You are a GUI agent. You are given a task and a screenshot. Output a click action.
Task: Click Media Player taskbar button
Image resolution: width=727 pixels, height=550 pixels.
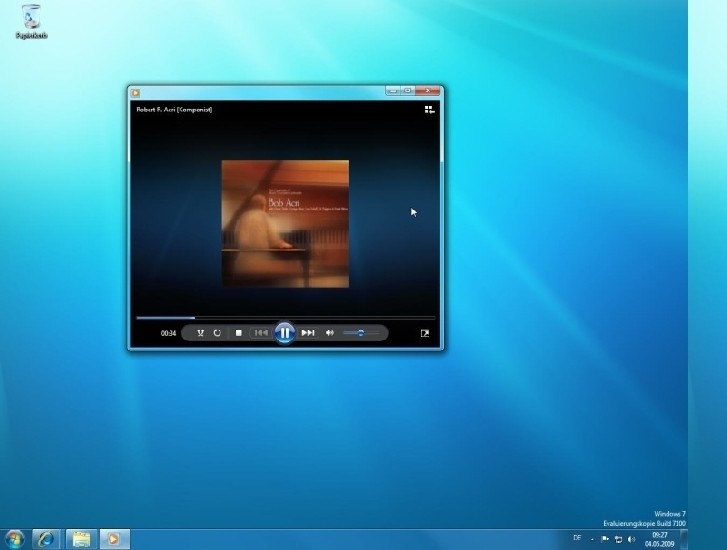point(114,539)
